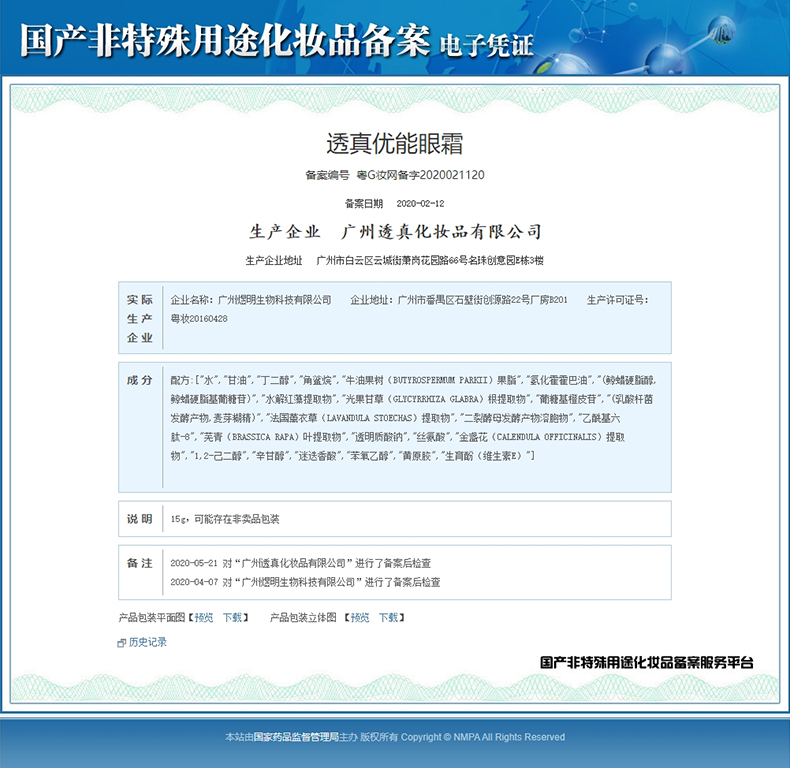The width and height of the screenshot is (790, 768).
Task: Click the 国产非特殊用途化妆品备案服务平台 signature text
Action: click(x=646, y=662)
